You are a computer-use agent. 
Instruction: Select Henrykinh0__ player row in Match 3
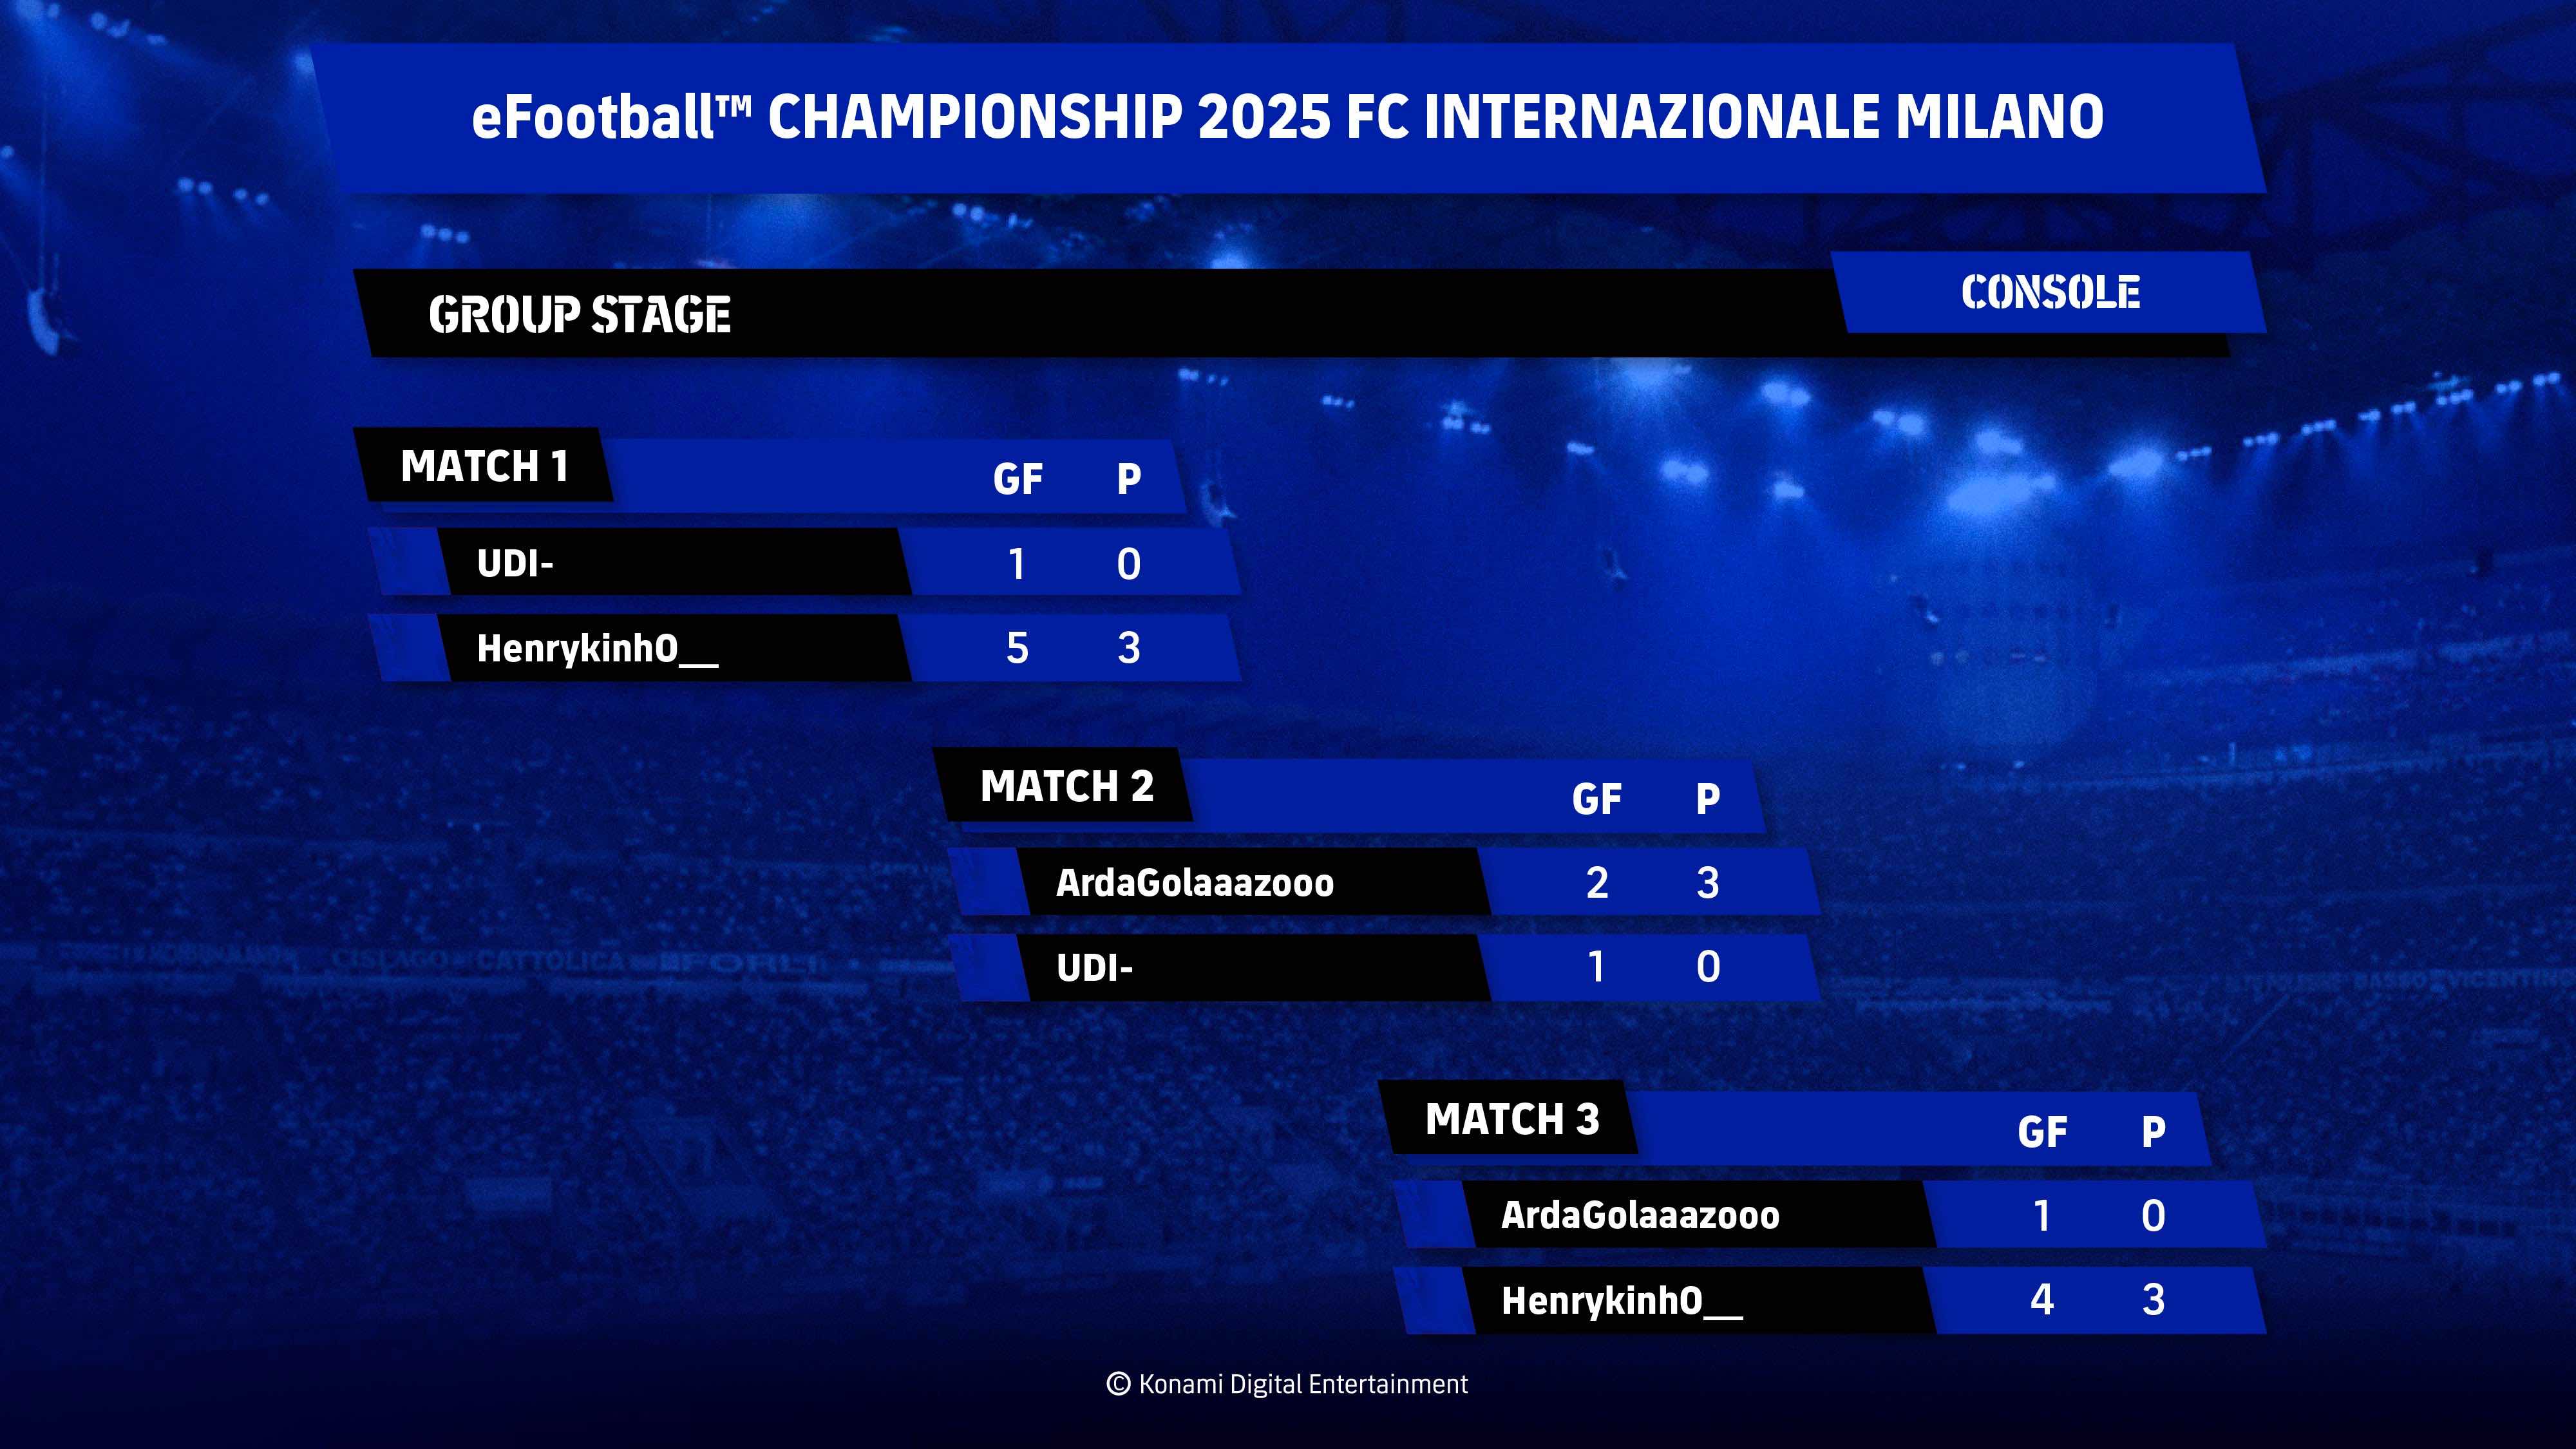pyautogui.click(x=1830, y=1300)
